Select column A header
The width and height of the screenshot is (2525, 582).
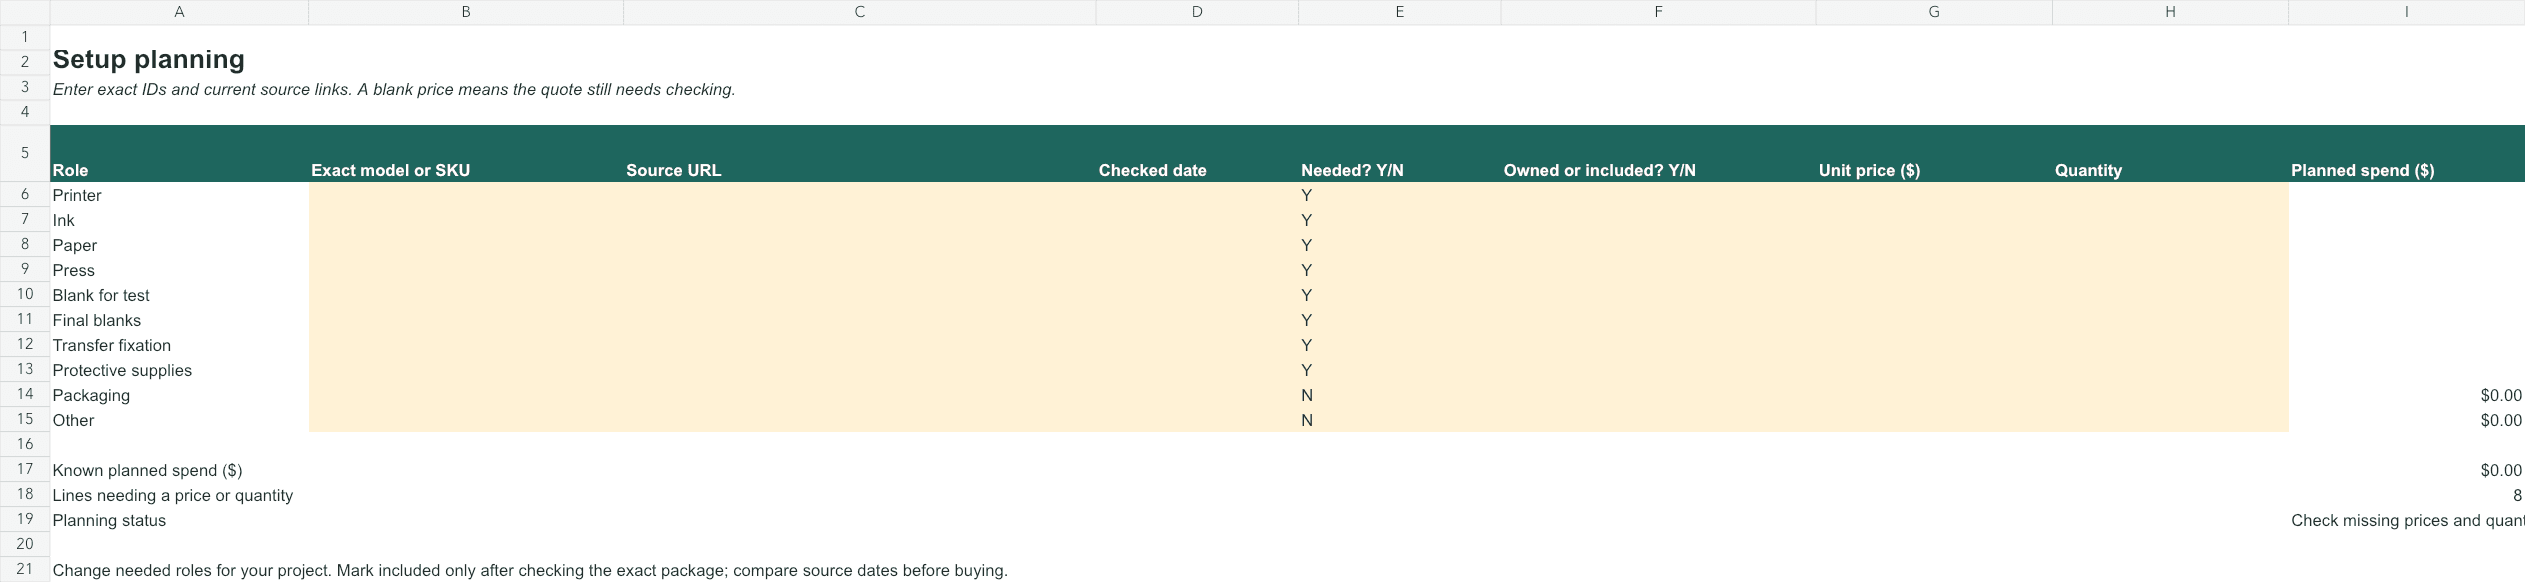pos(179,12)
